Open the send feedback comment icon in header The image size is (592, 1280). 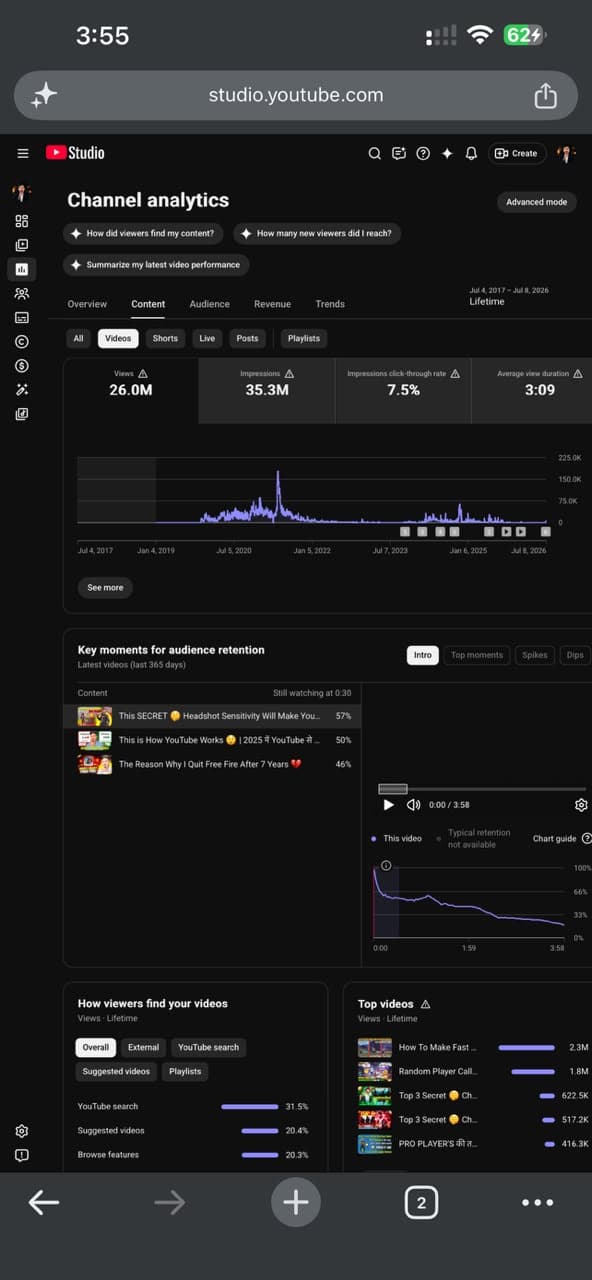pyautogui.click(x=399, y=153)
